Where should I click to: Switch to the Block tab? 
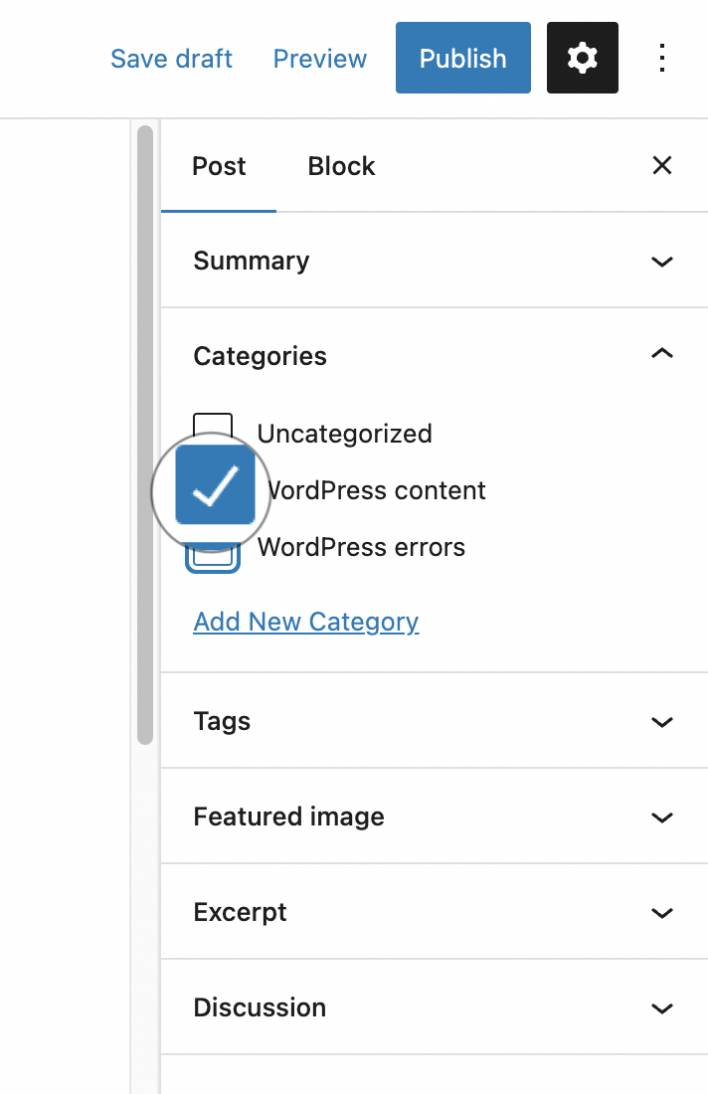pos(341,166)
